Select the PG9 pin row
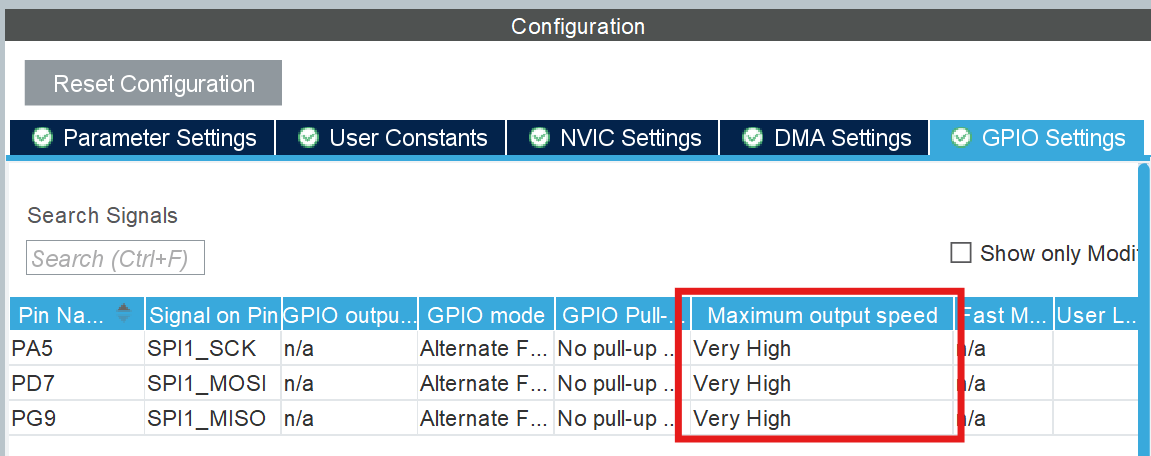1151x456 pixels. 576,419
